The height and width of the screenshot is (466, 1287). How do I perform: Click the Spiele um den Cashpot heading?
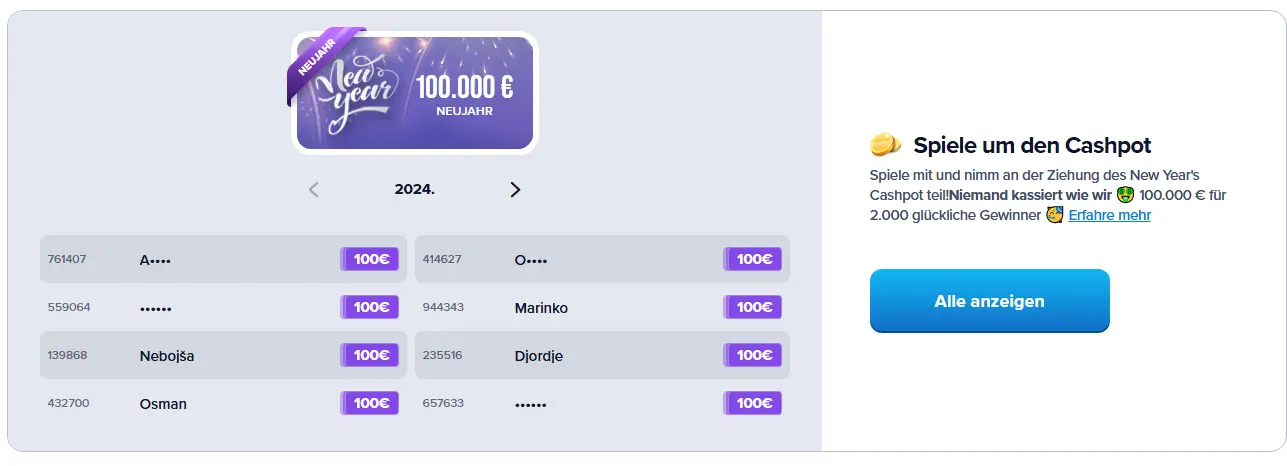click(1032, 146)
